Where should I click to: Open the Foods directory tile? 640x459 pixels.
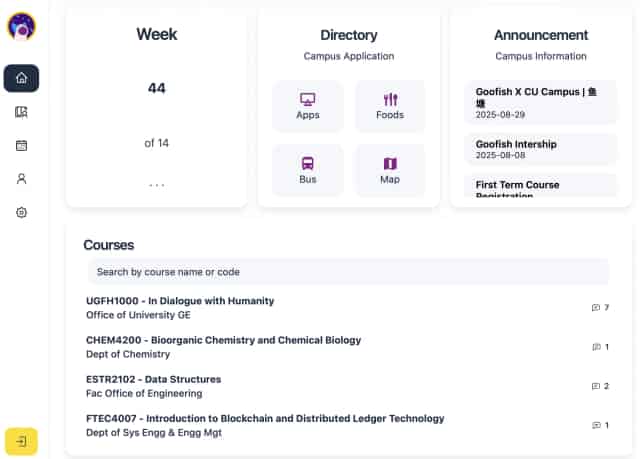coord(390,106)
